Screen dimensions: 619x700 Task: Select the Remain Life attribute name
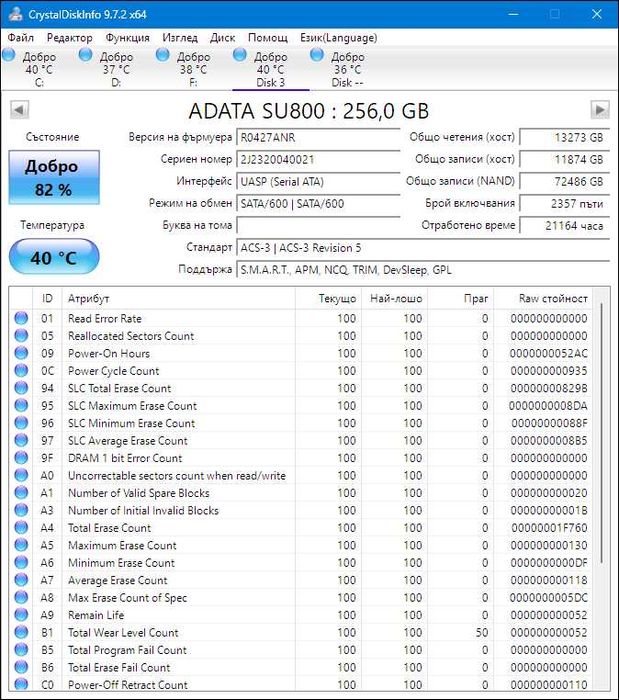click(x=96, y=615)
